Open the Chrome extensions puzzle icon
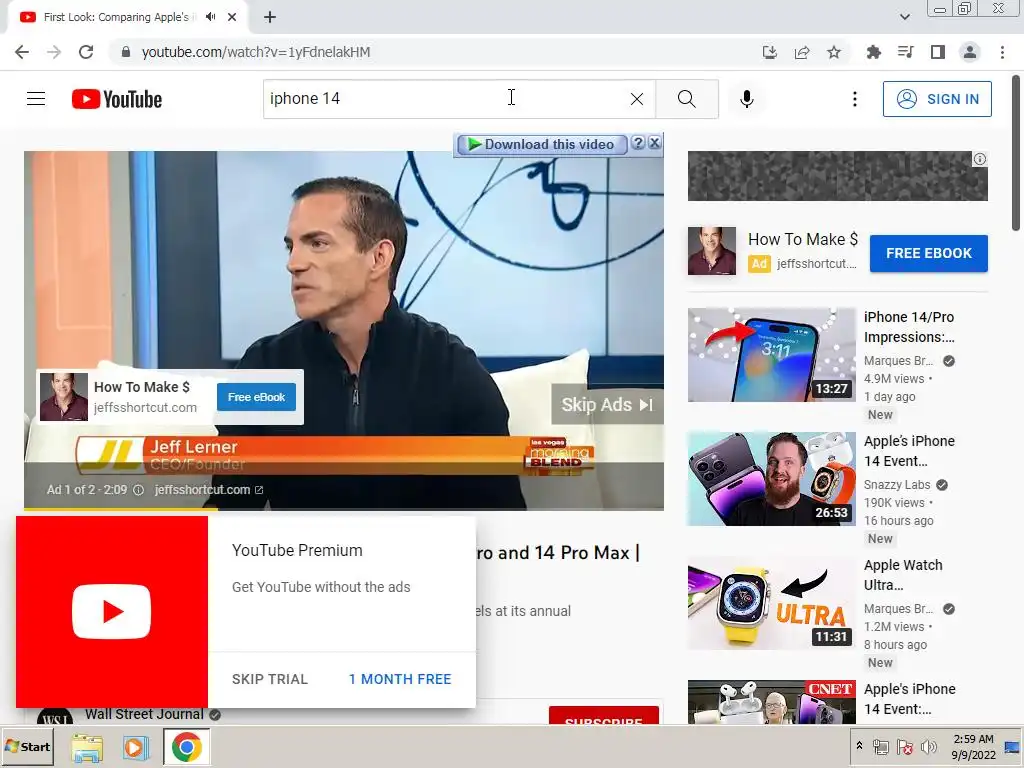Viewport: 1024px width, 768px height. point(874,52)
